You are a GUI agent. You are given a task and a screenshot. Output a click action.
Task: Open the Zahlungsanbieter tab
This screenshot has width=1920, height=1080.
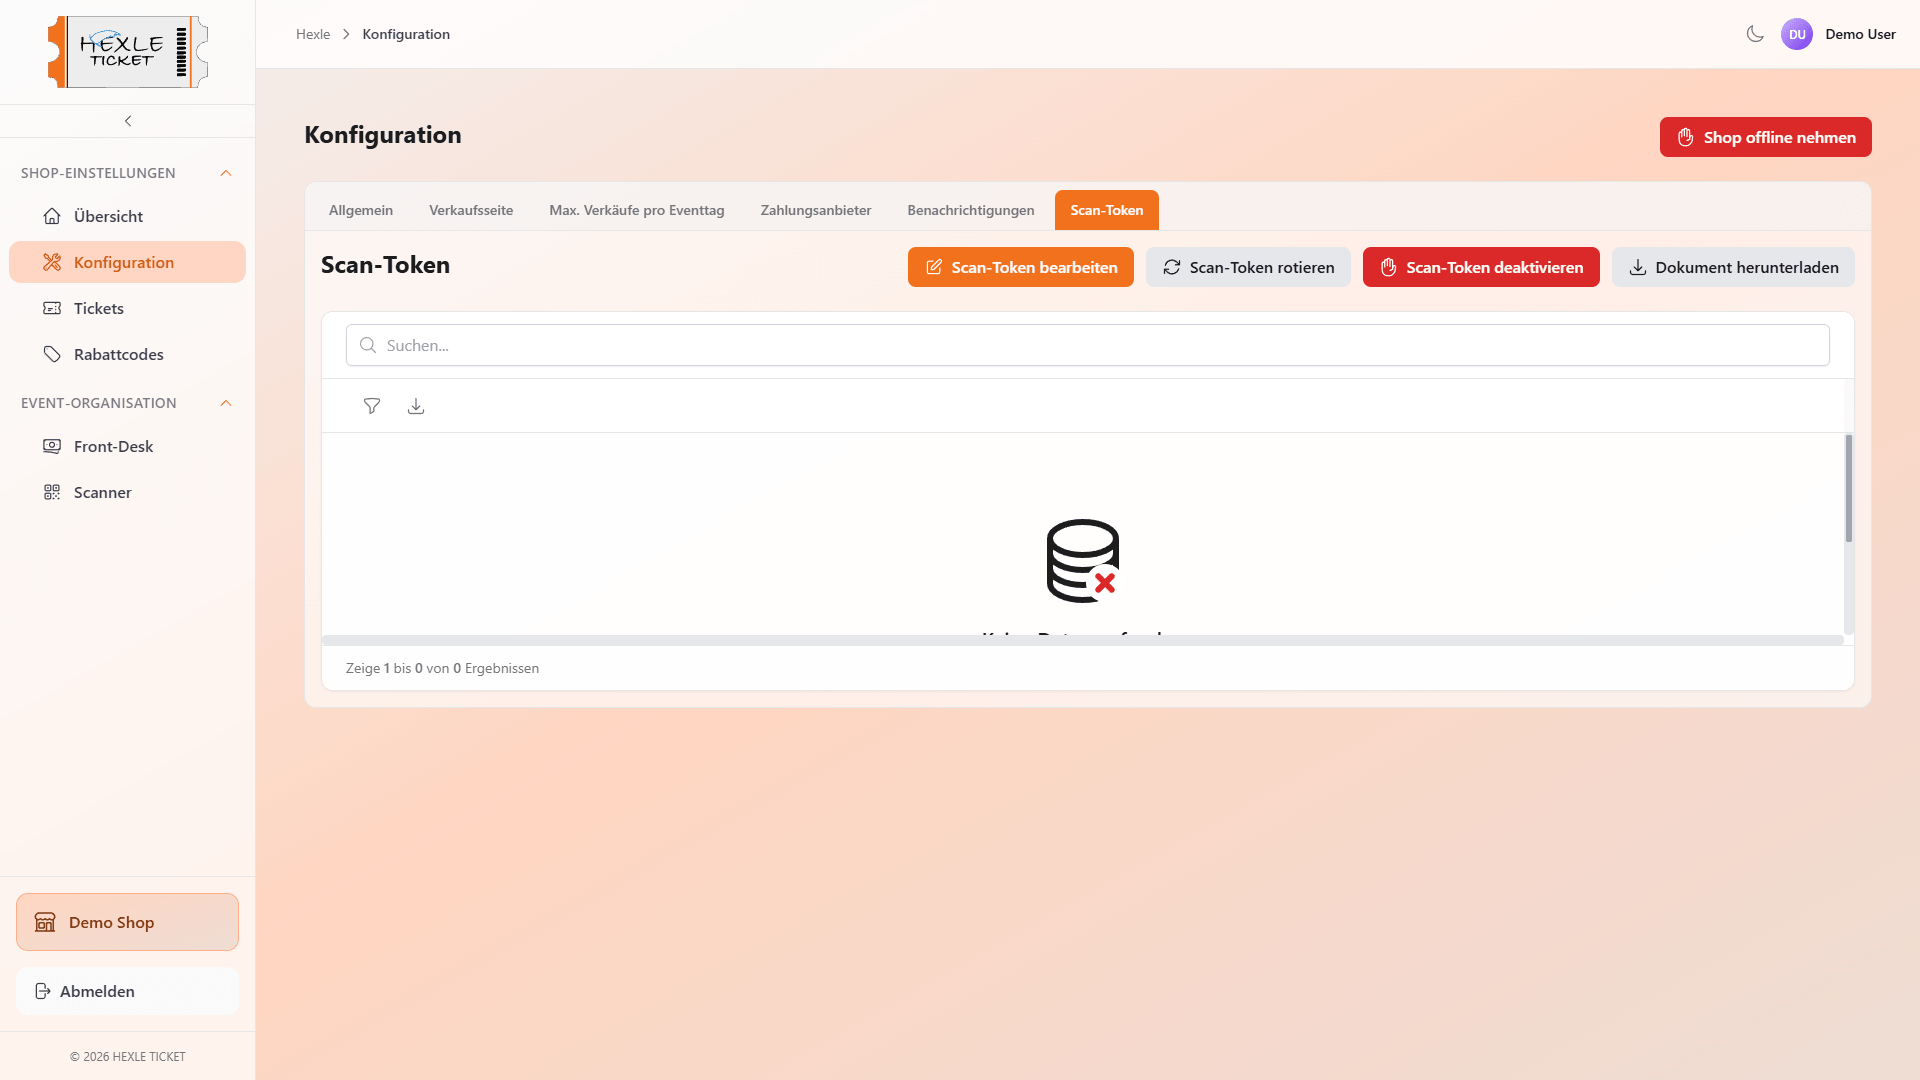click(815, 210)
